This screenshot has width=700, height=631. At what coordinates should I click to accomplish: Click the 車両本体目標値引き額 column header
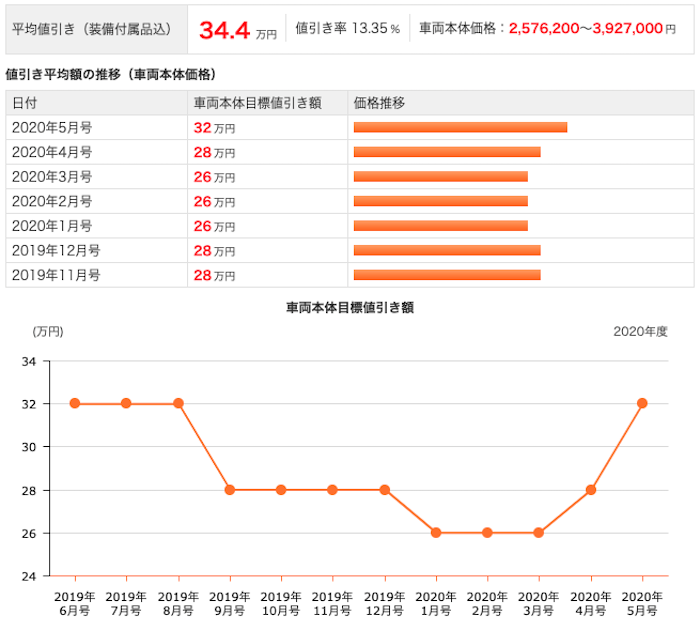click(258, 103)
